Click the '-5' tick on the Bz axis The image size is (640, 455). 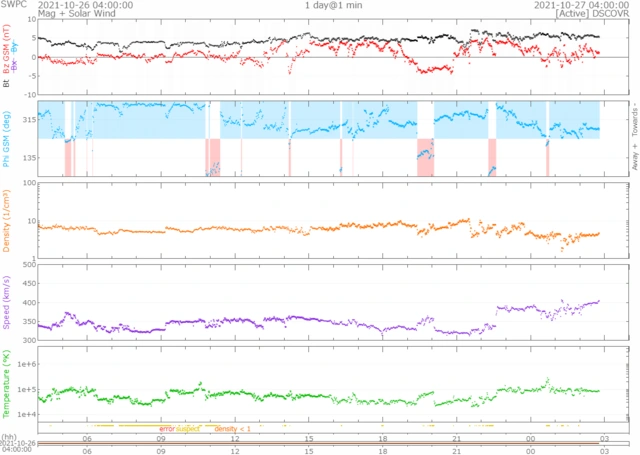[x=32, y=76]
